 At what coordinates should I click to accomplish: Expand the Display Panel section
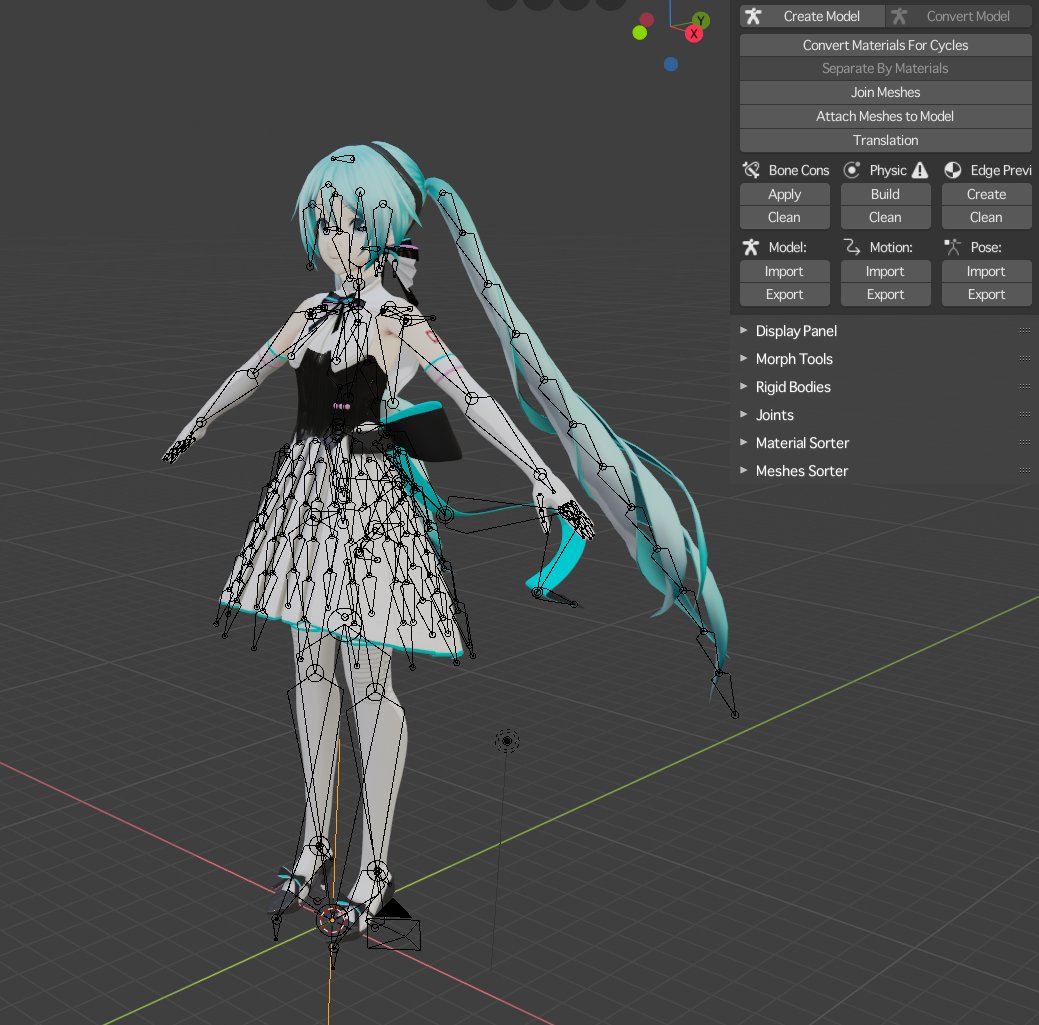point(796,331)
